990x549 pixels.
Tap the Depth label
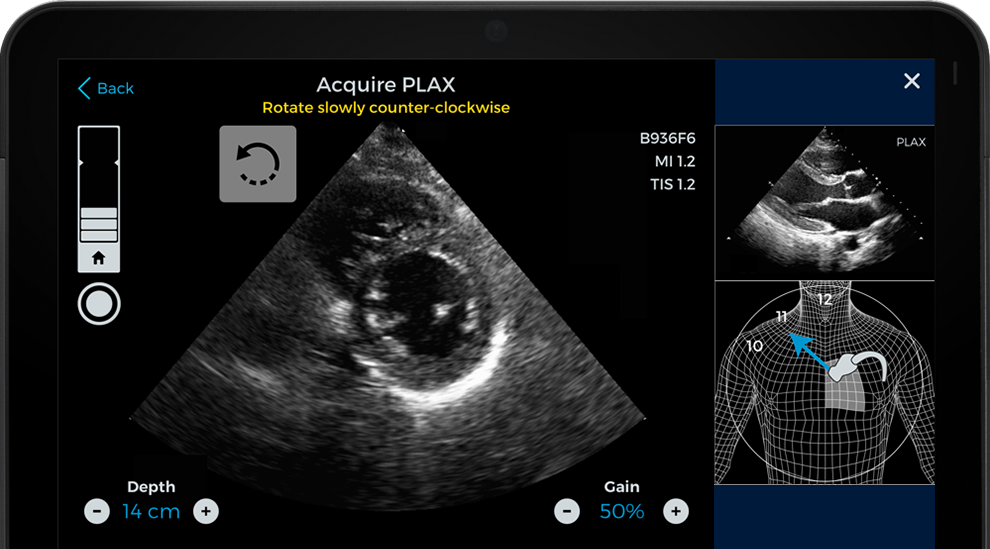(151, 487)
